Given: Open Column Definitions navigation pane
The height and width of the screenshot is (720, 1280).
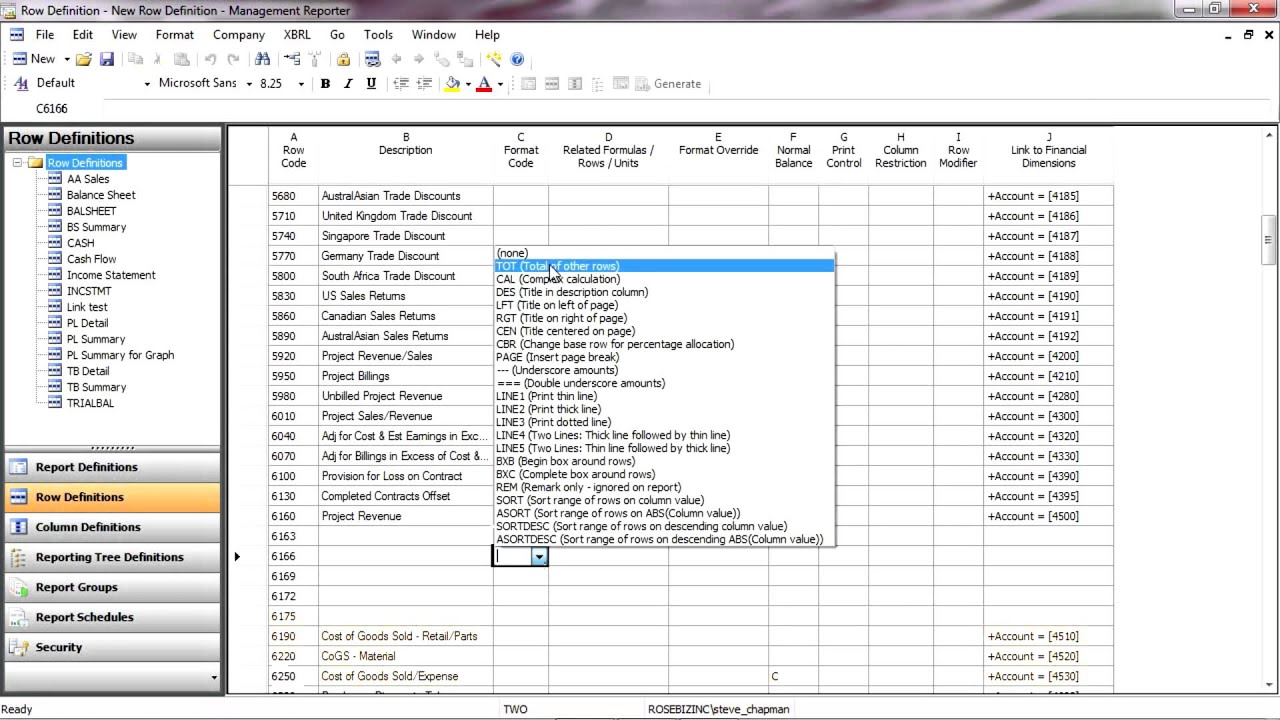Looking at the screenshot, I should click(x=112, y=527).
